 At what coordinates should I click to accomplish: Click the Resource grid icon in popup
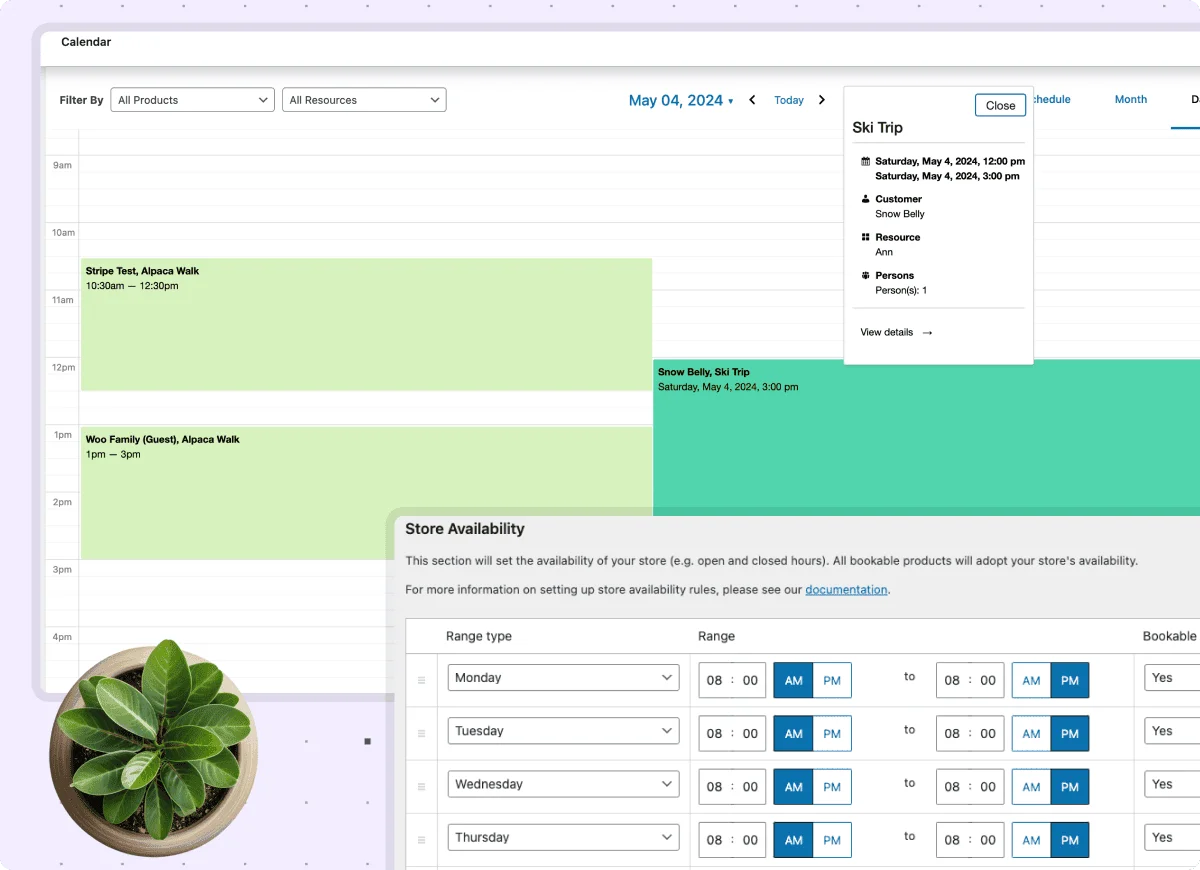(865, 237)
